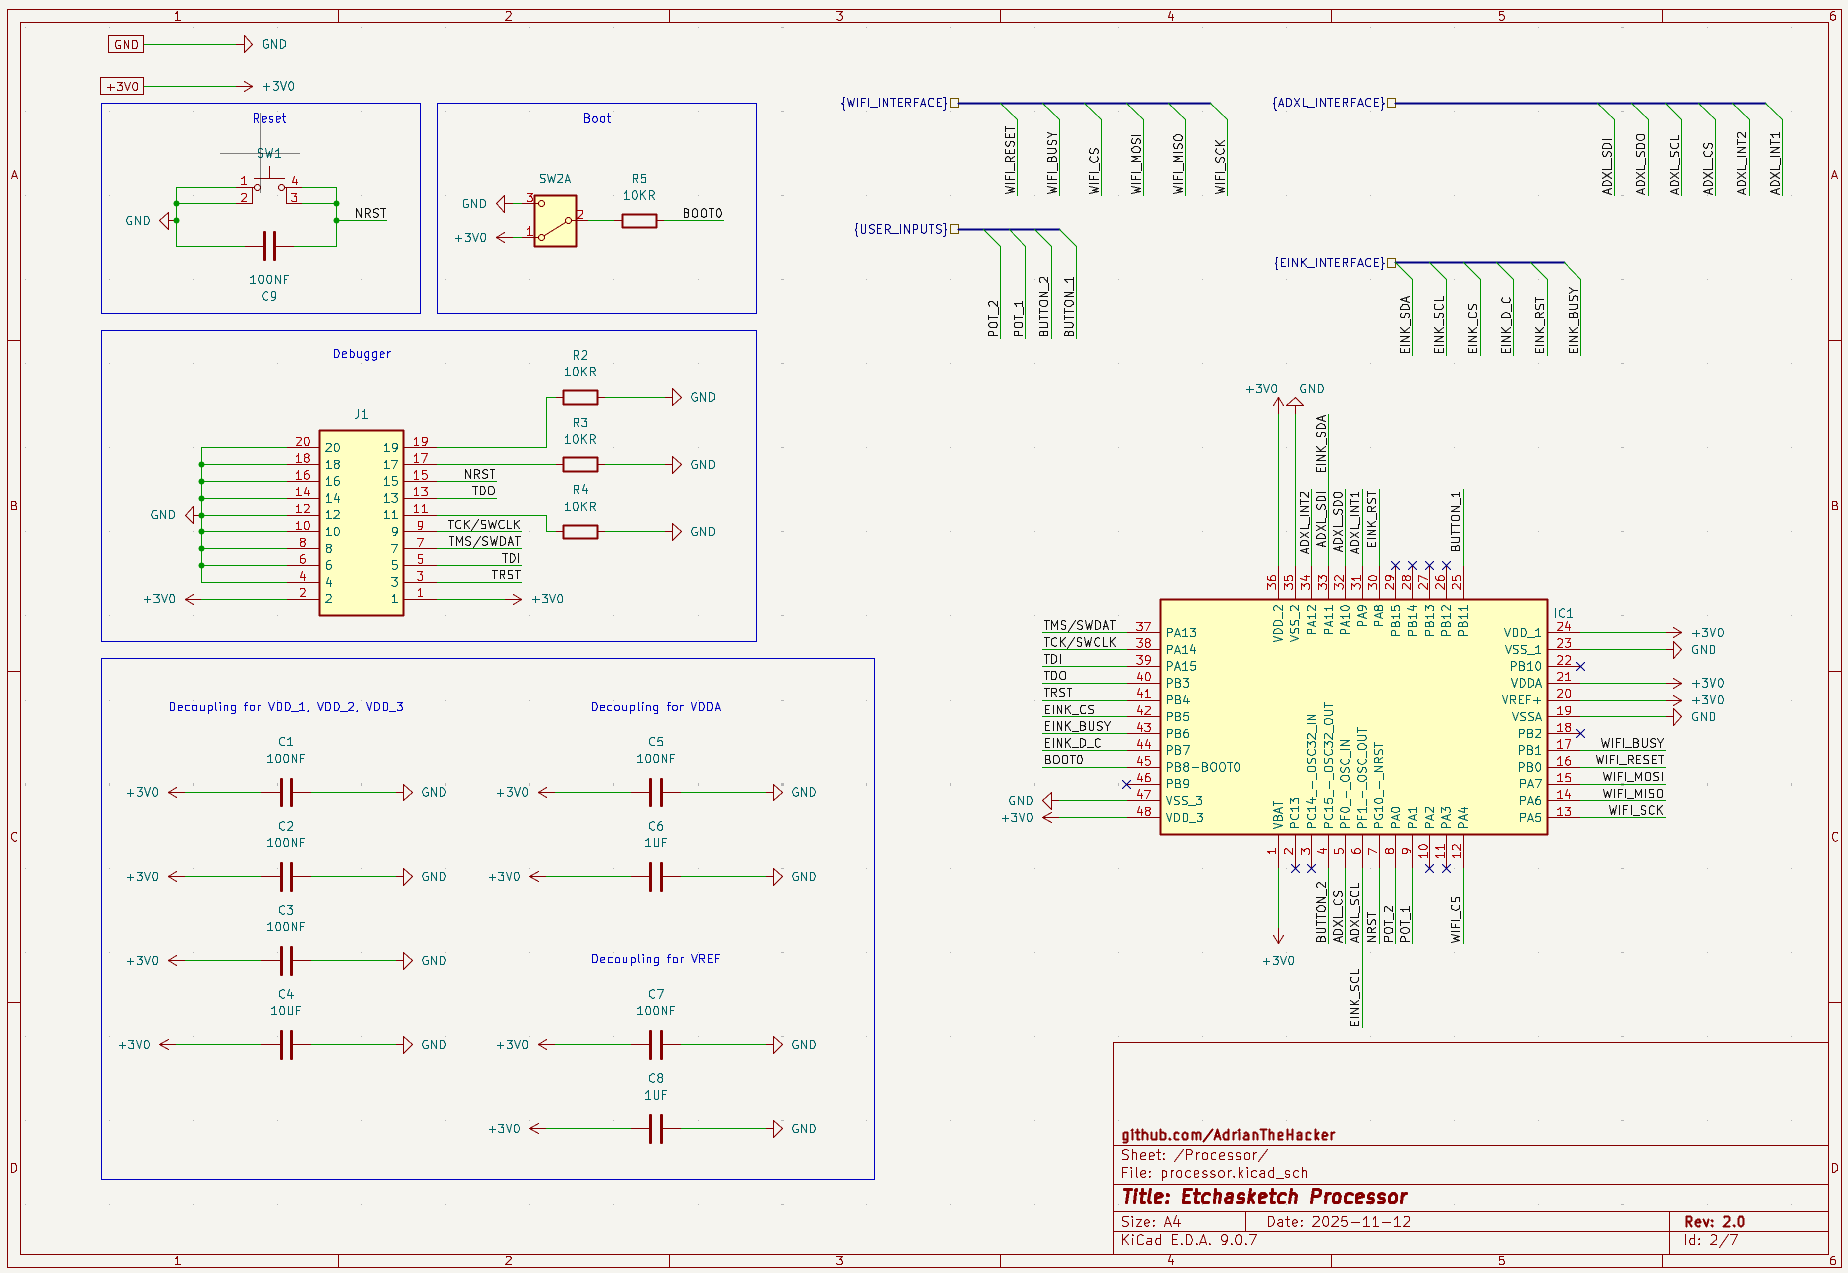Image resolution: width=1848 pixels, height=1273 pixels.
Task: Select resistor R2 symbol in Debugger block
Action: pyautogui.click(x=580, y=397)
